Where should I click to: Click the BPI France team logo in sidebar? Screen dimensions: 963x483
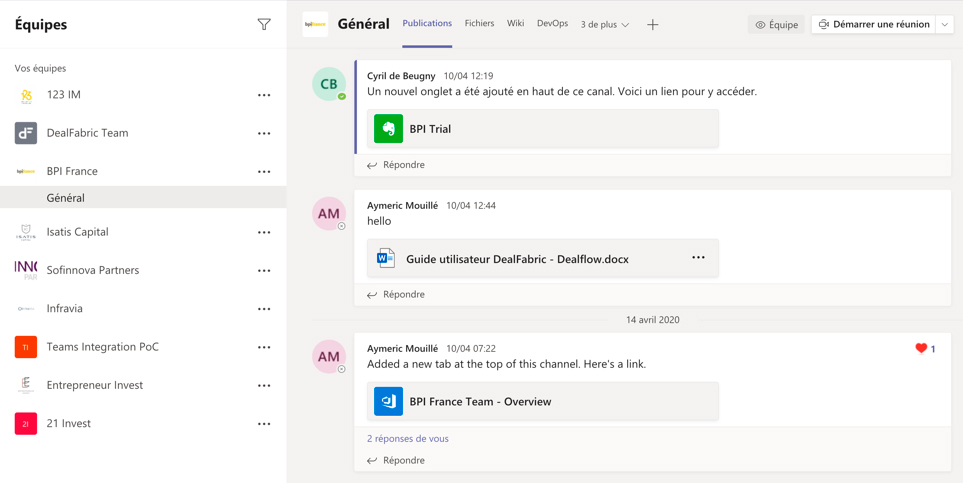click(x=26, y=171)
